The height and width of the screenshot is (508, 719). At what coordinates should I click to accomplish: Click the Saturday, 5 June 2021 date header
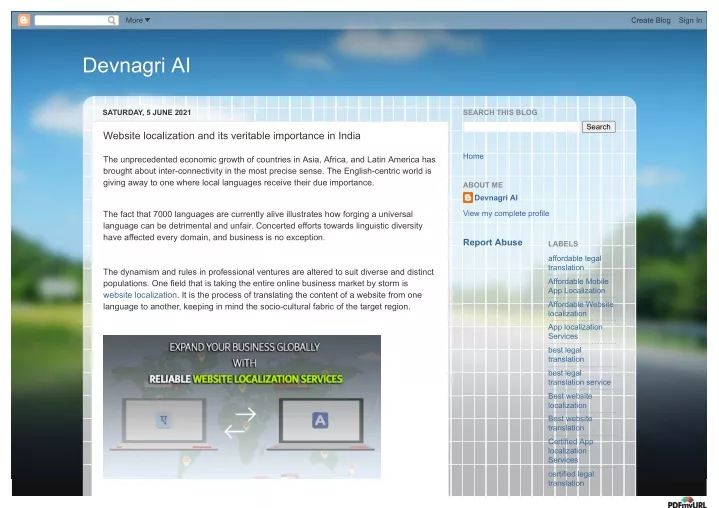[147, 112]
